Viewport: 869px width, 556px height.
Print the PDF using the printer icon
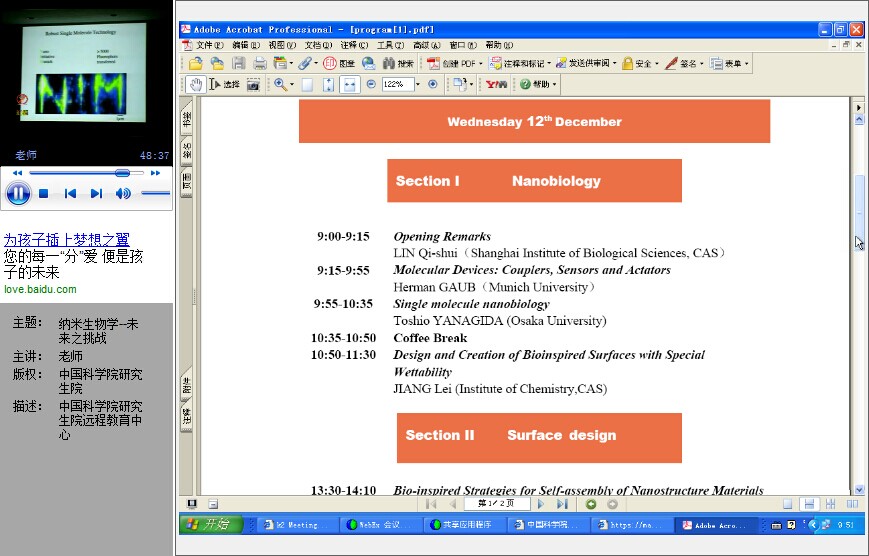point(259,64)
